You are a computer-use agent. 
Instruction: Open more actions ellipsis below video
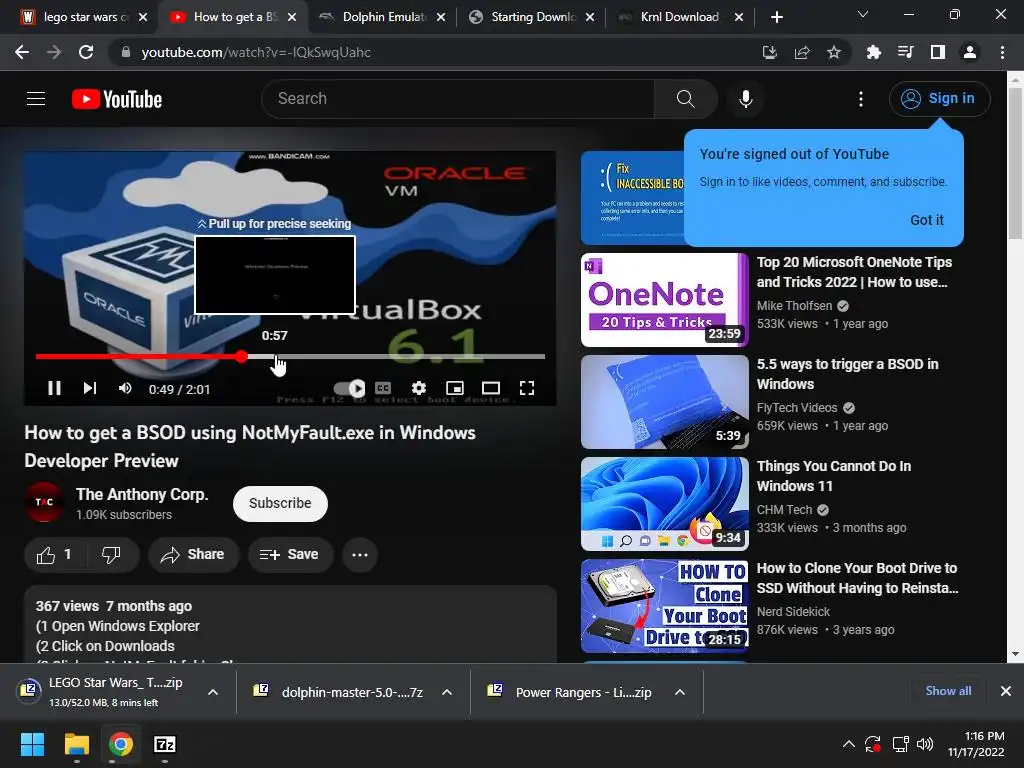coord(360,555)
